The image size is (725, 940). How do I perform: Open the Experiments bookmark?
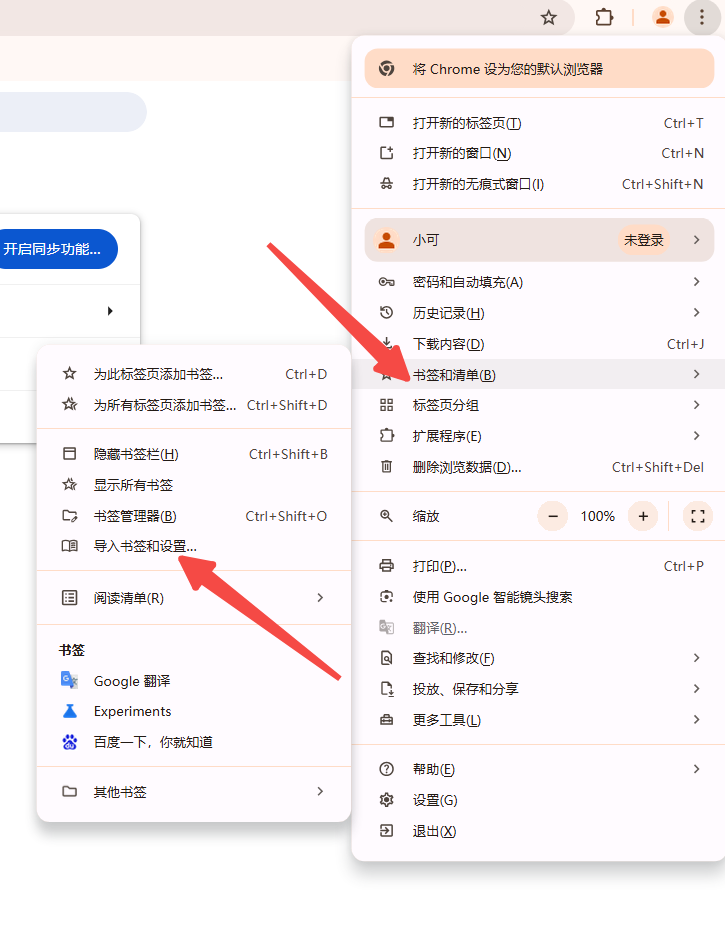click(132, 711)
